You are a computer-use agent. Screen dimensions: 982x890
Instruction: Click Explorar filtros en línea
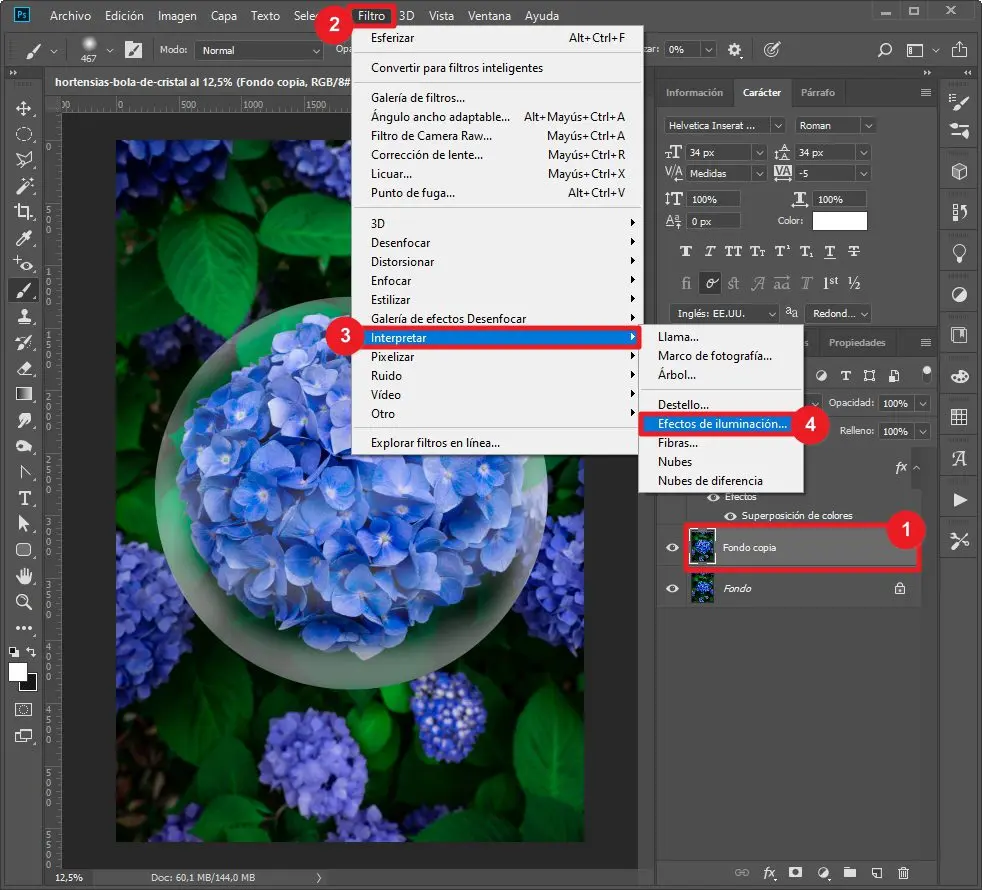[435, 443]
